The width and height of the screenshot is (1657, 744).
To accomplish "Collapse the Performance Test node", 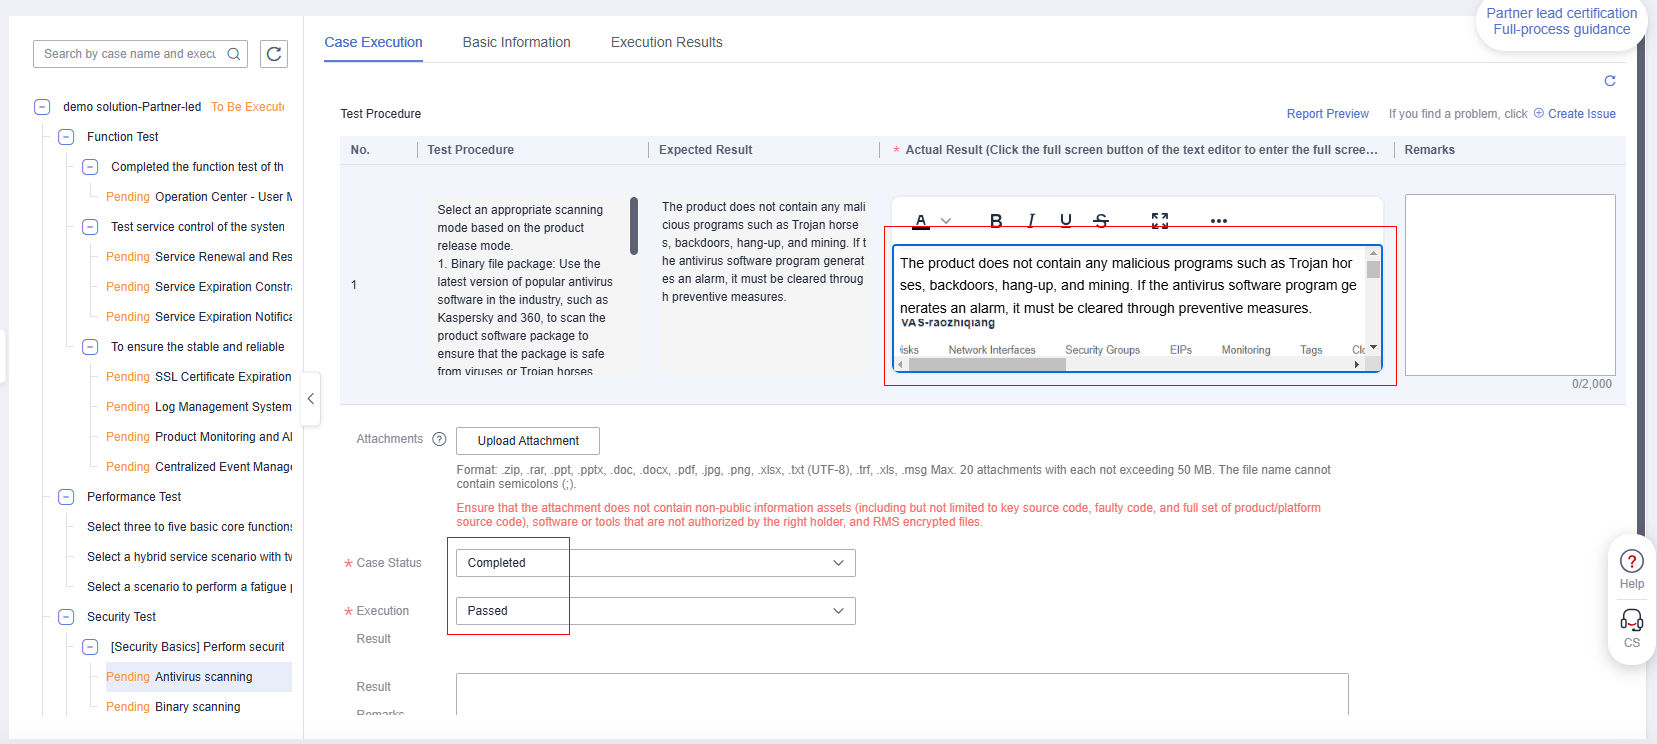I will [66, 497].
